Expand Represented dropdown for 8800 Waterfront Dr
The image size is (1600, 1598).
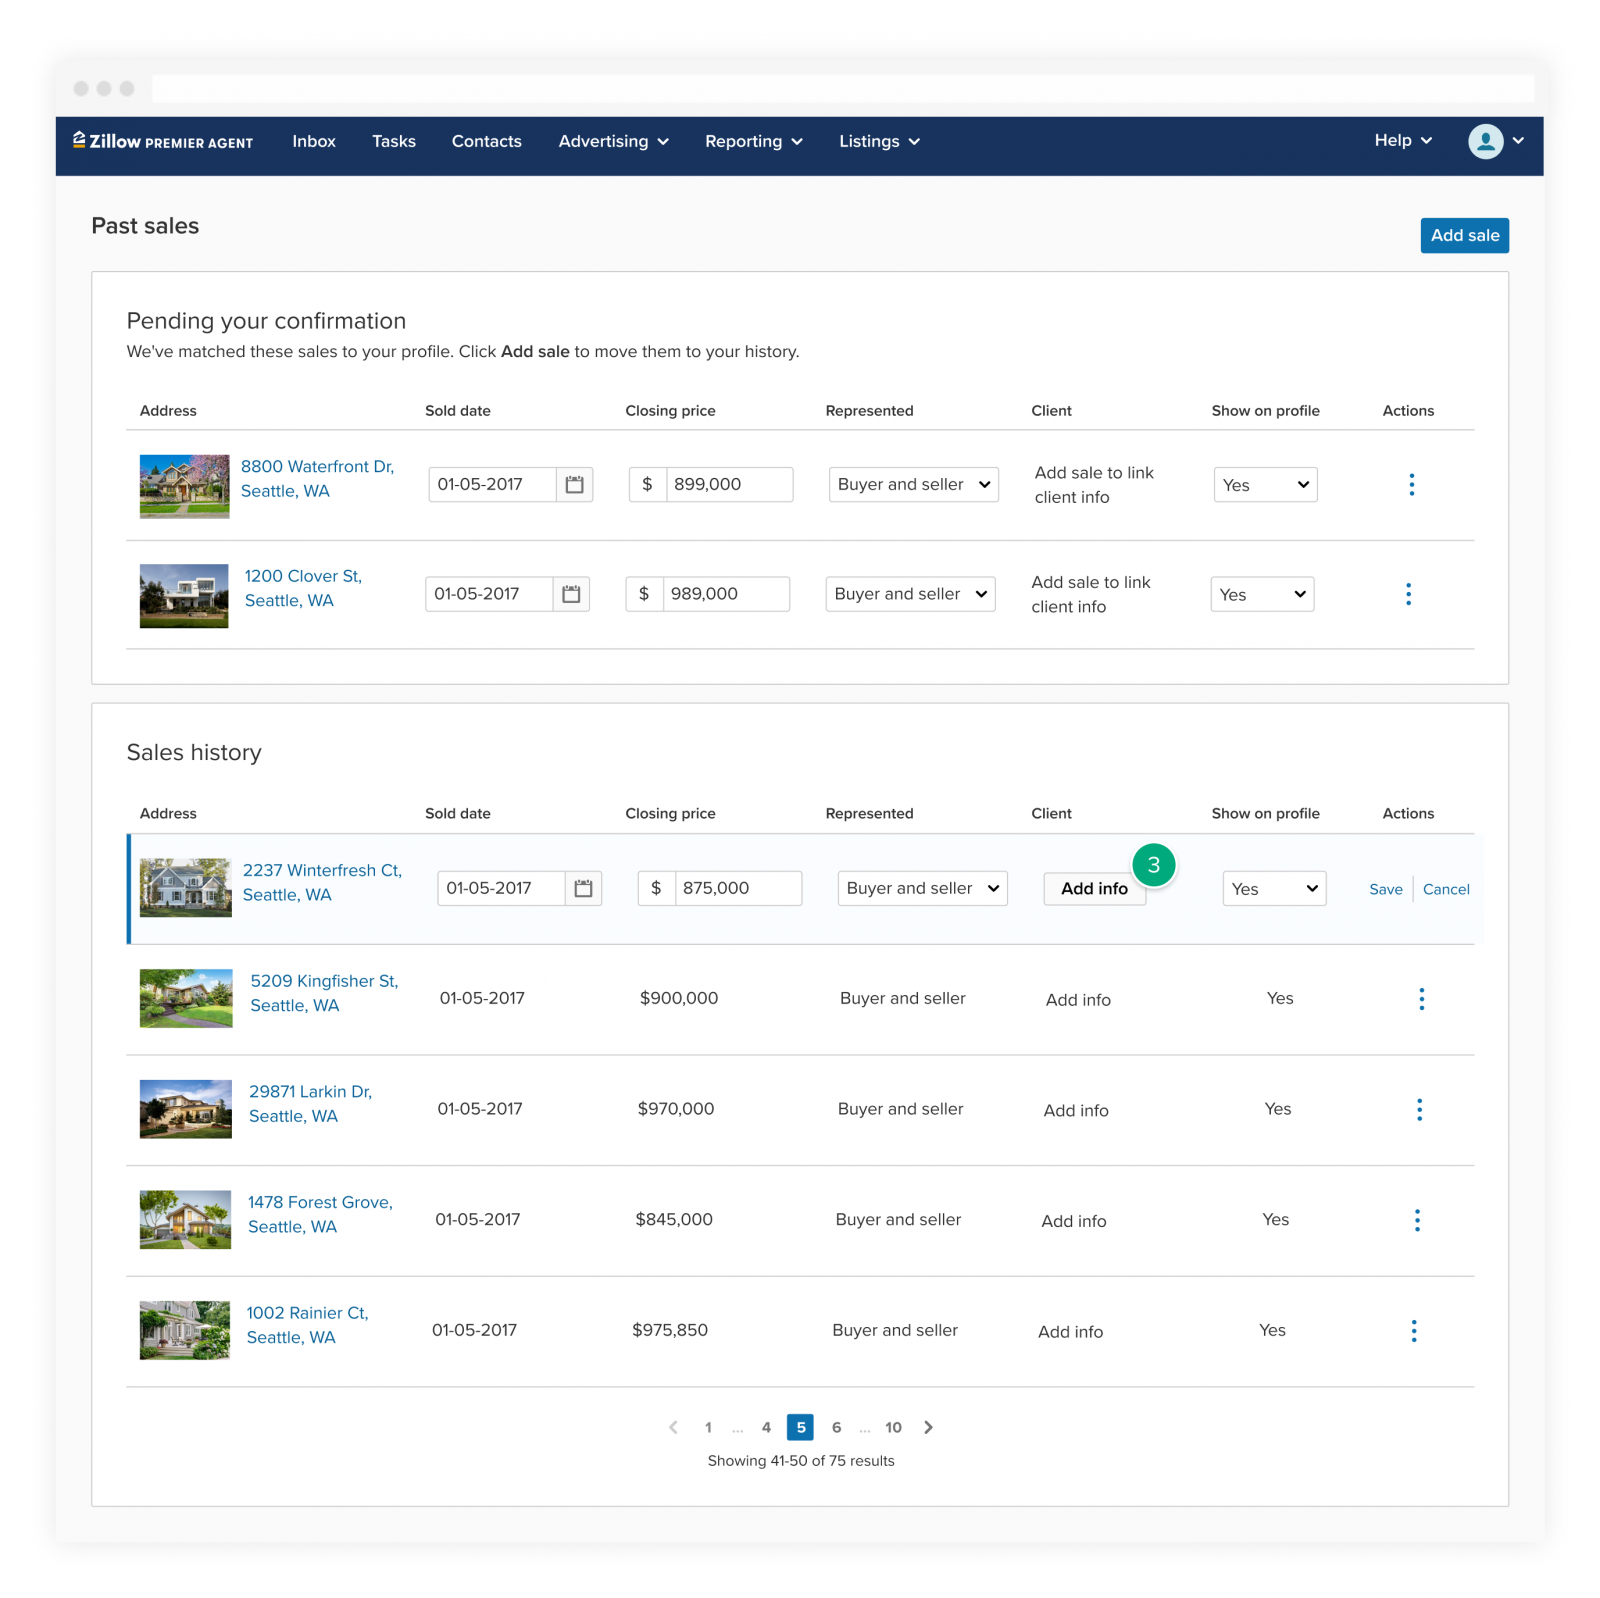point(913,485)
